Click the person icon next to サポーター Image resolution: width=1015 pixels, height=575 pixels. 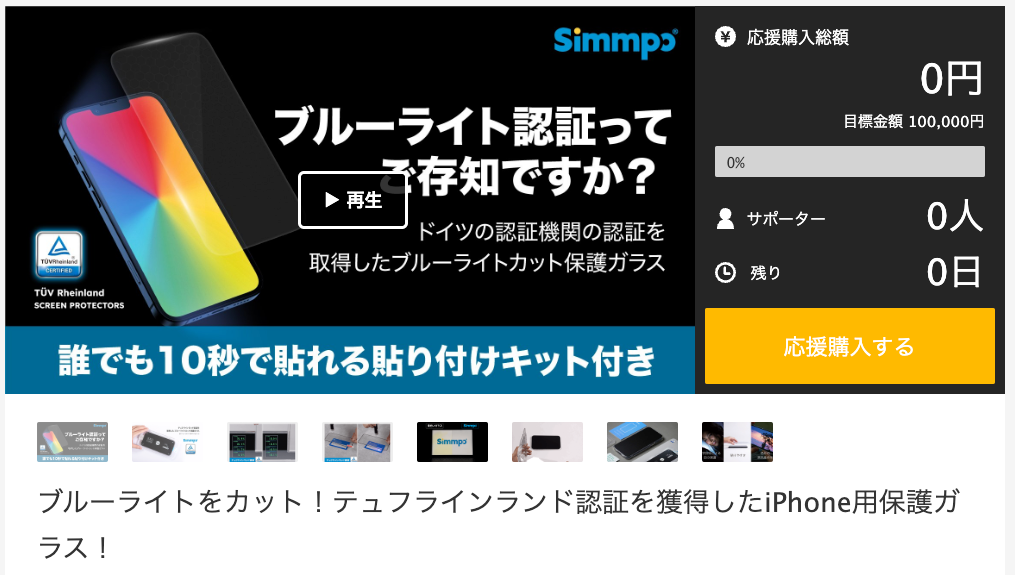(726, 218)
